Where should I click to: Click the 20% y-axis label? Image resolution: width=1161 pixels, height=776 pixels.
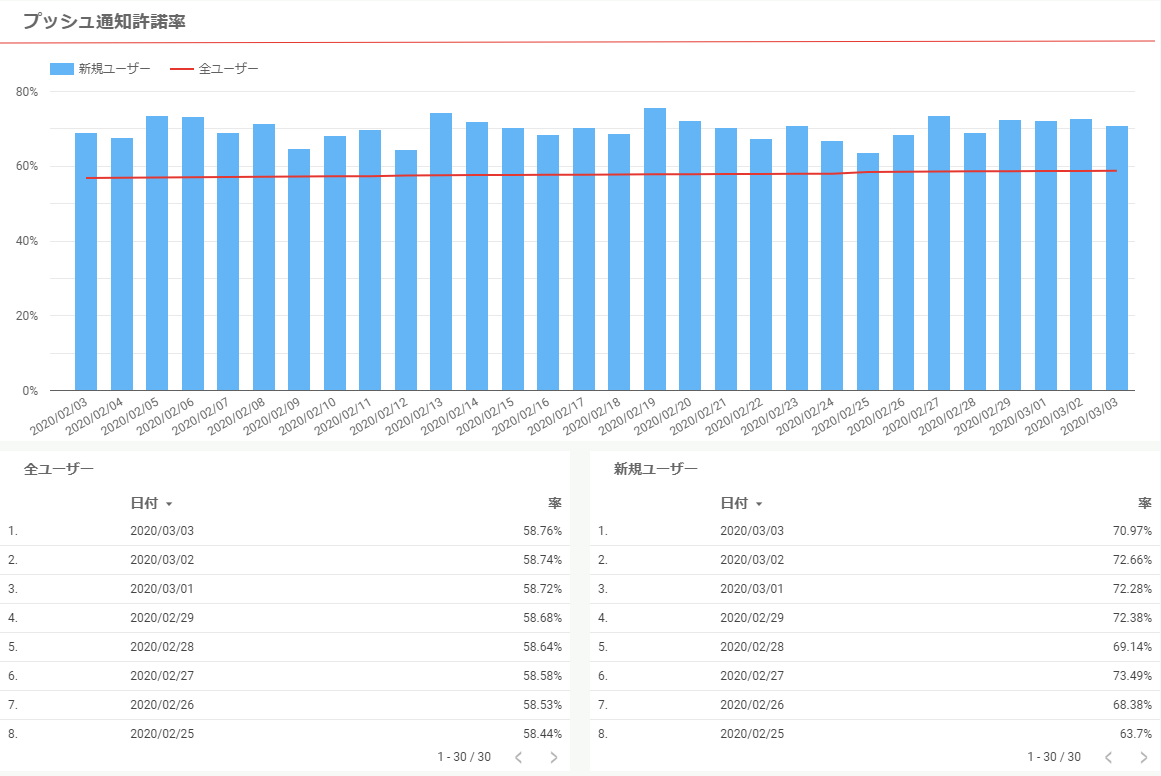click(27, 315)
